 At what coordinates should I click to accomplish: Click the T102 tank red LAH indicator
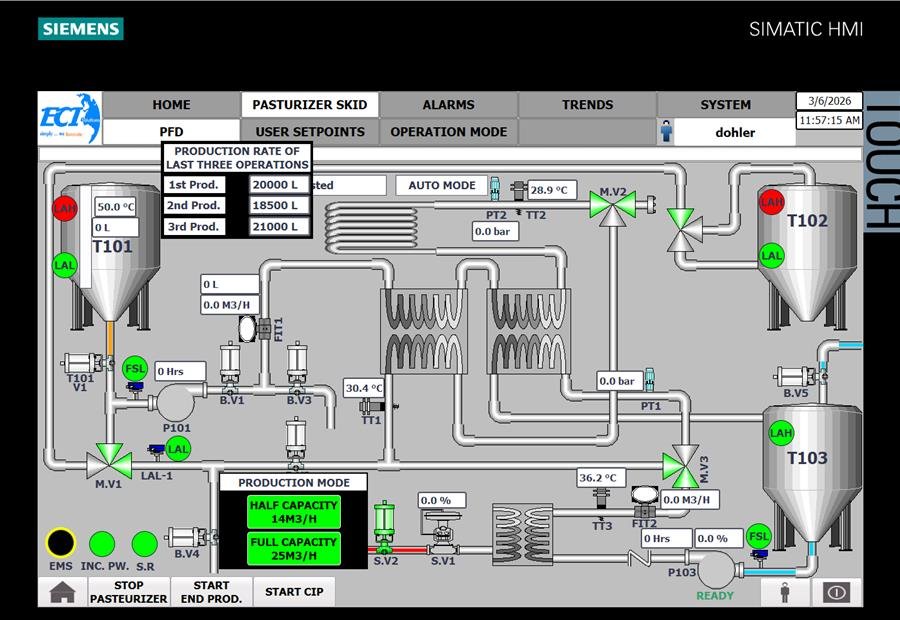[771, 202]
